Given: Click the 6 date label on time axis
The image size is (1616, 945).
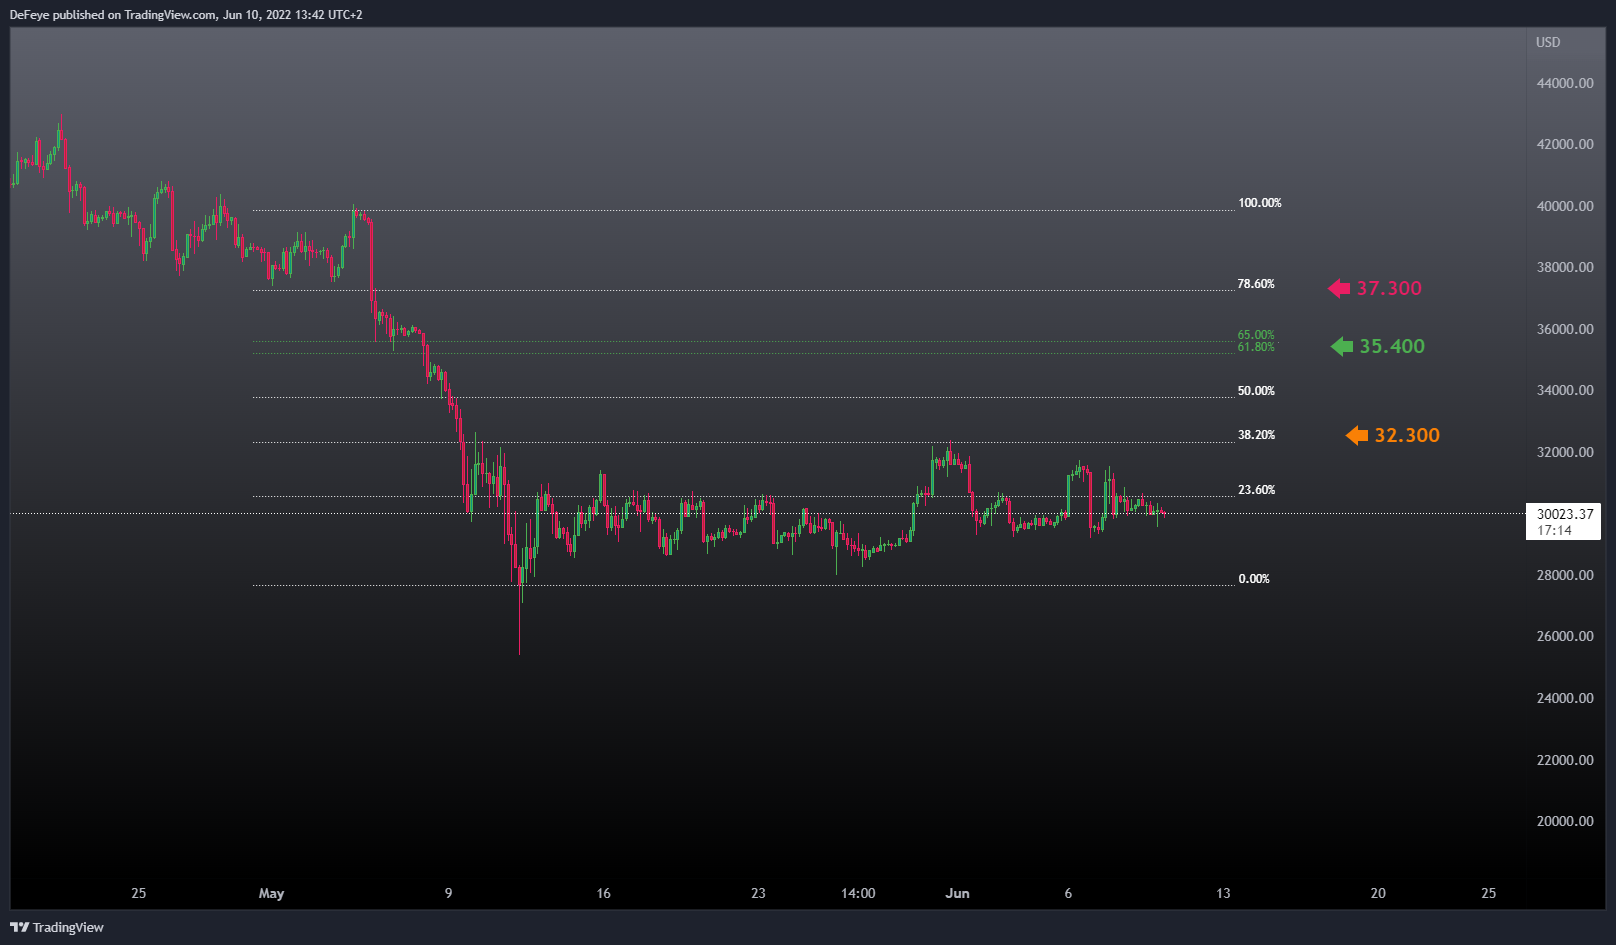Looking at the screenshot, I should point(1068,893).
